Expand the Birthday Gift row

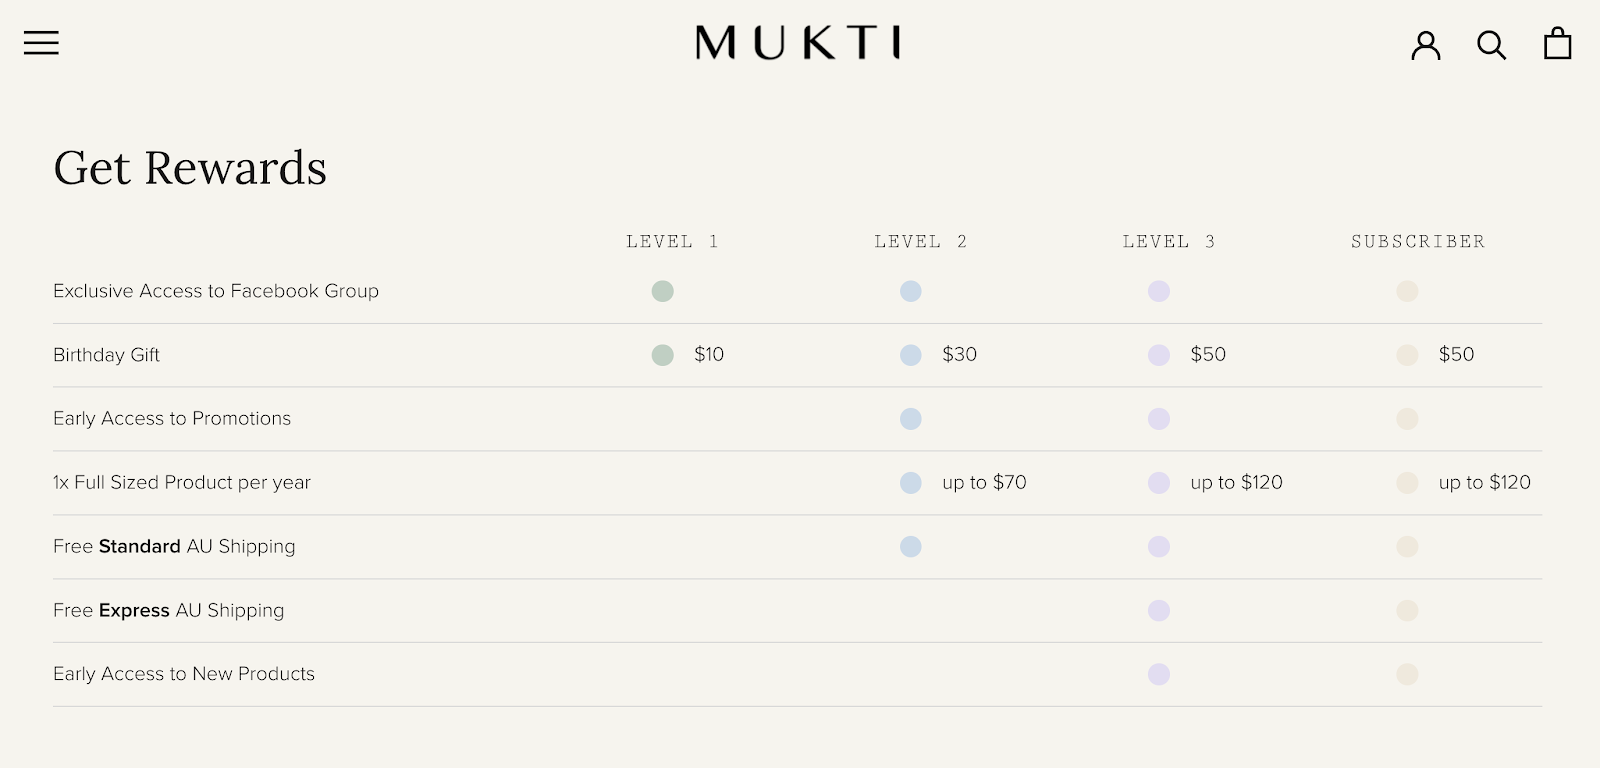pos(106,355)
